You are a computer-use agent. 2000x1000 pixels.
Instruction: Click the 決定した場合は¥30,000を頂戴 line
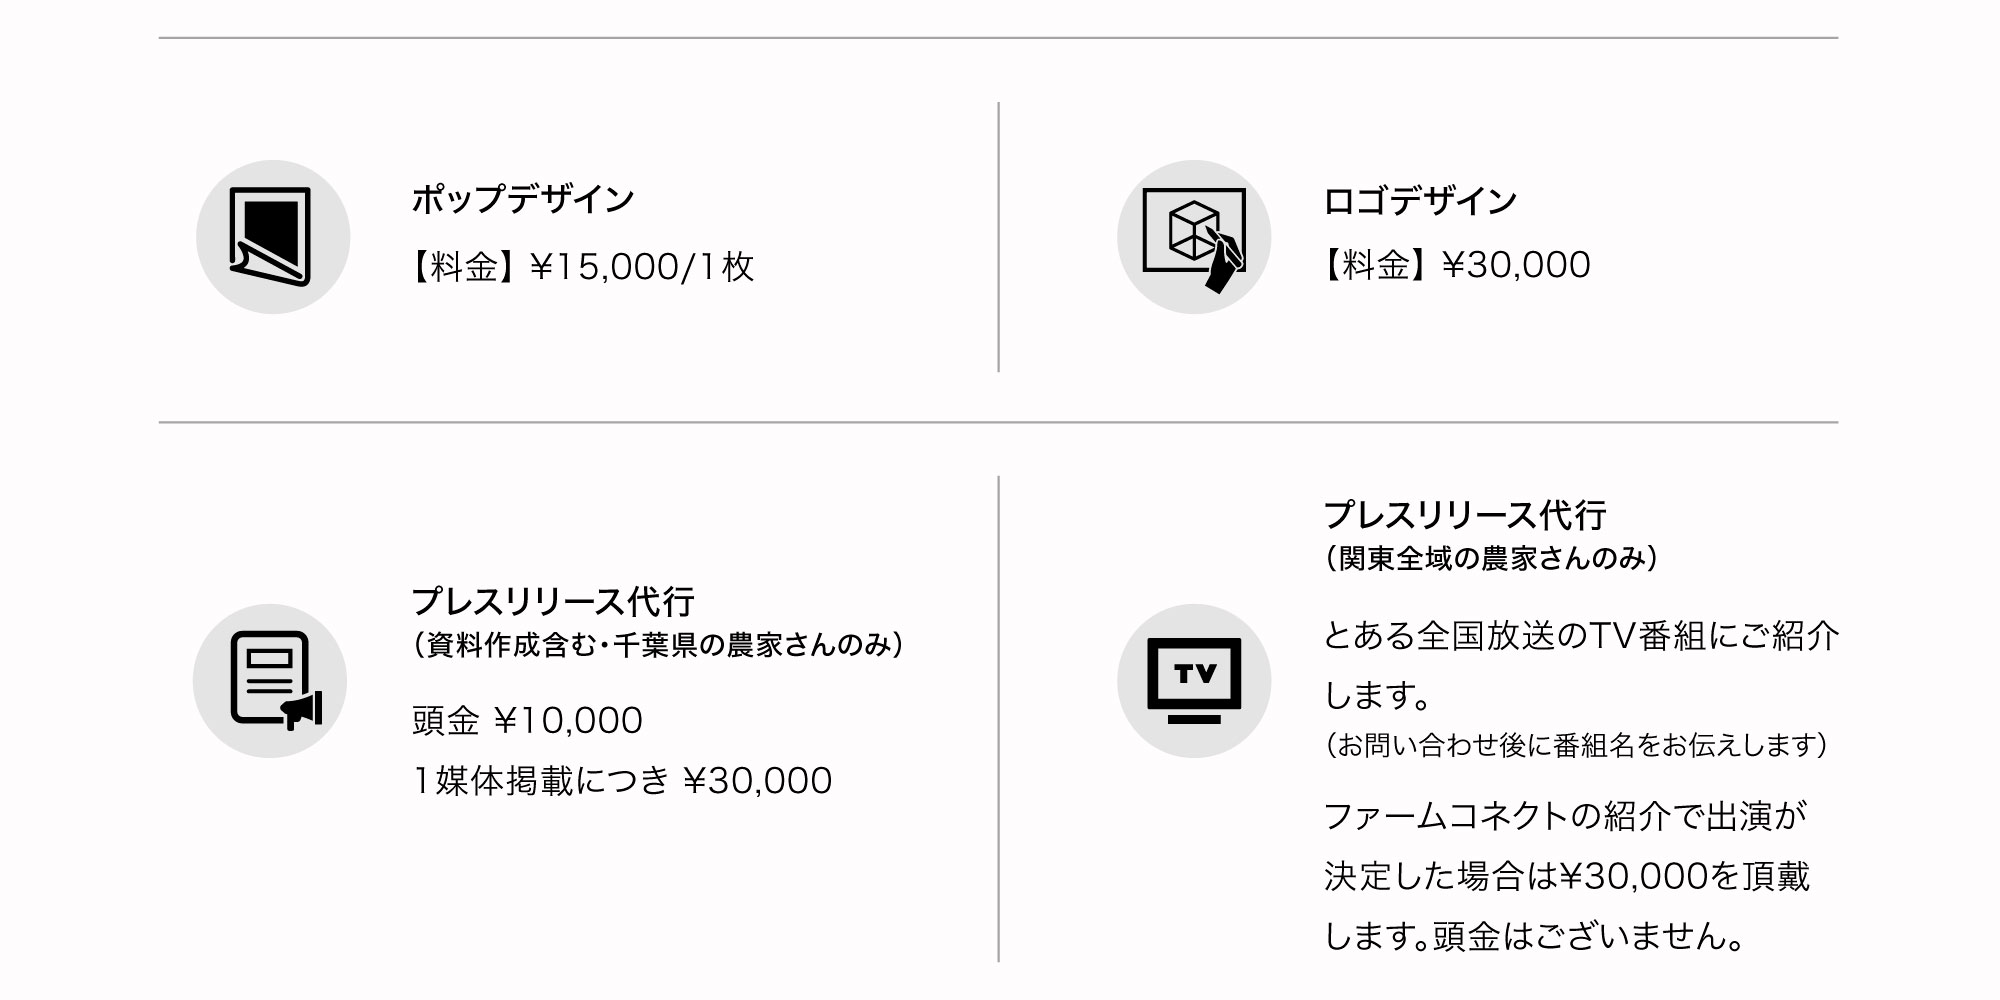pos(1567,876)
